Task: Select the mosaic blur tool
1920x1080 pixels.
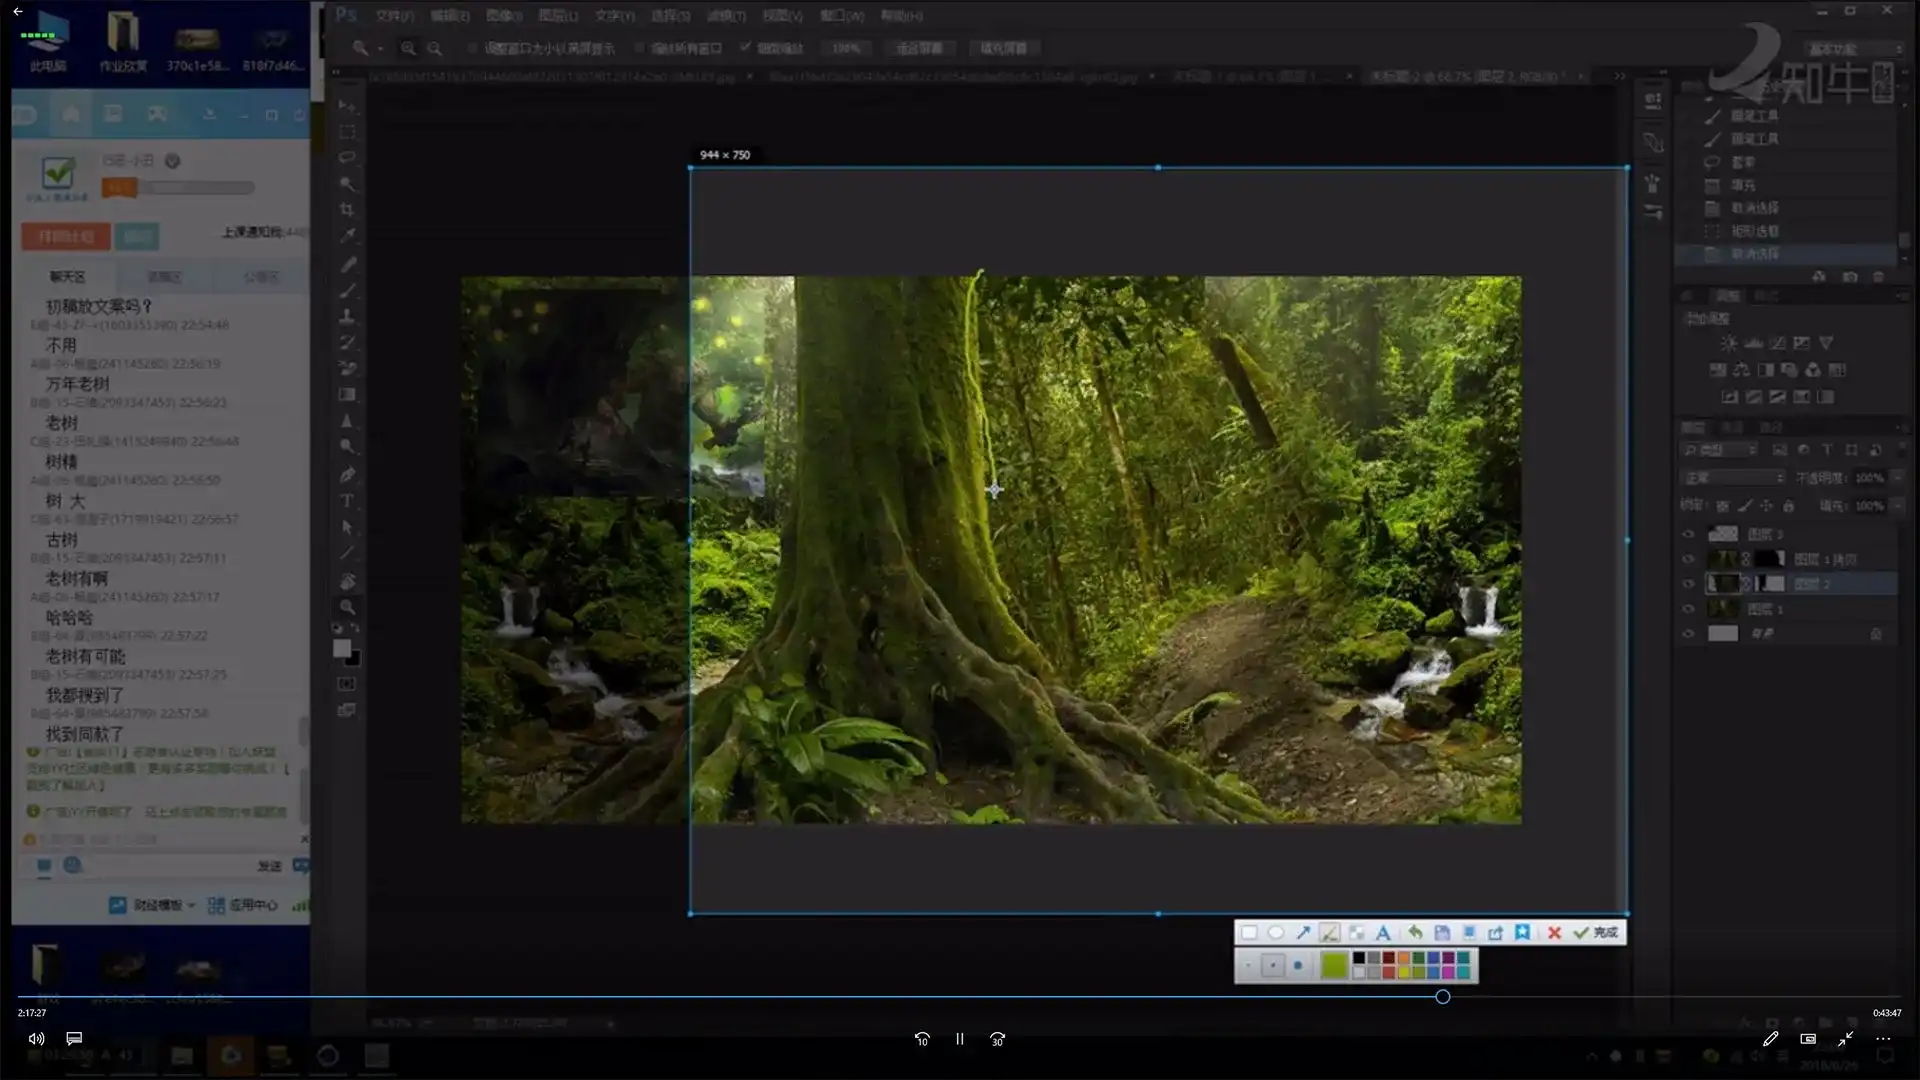Action: (x=1356, y=933)
